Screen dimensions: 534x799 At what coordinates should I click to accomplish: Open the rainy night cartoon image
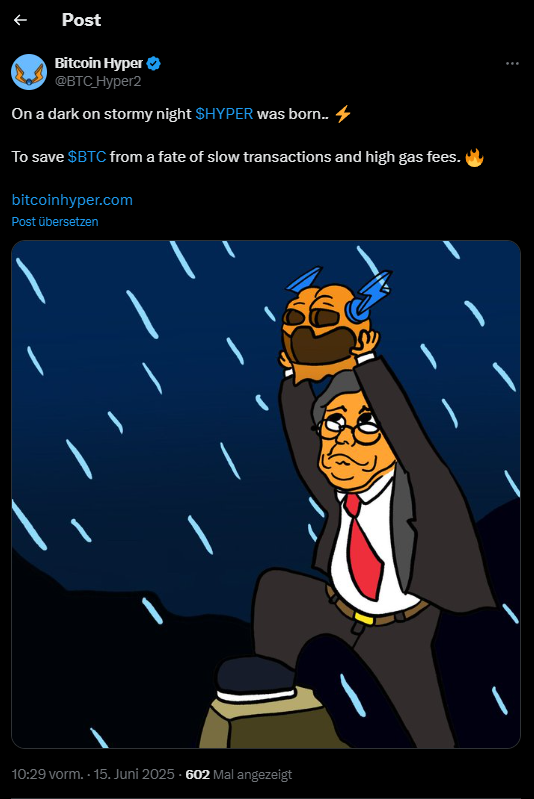click(x=266, y=494)
